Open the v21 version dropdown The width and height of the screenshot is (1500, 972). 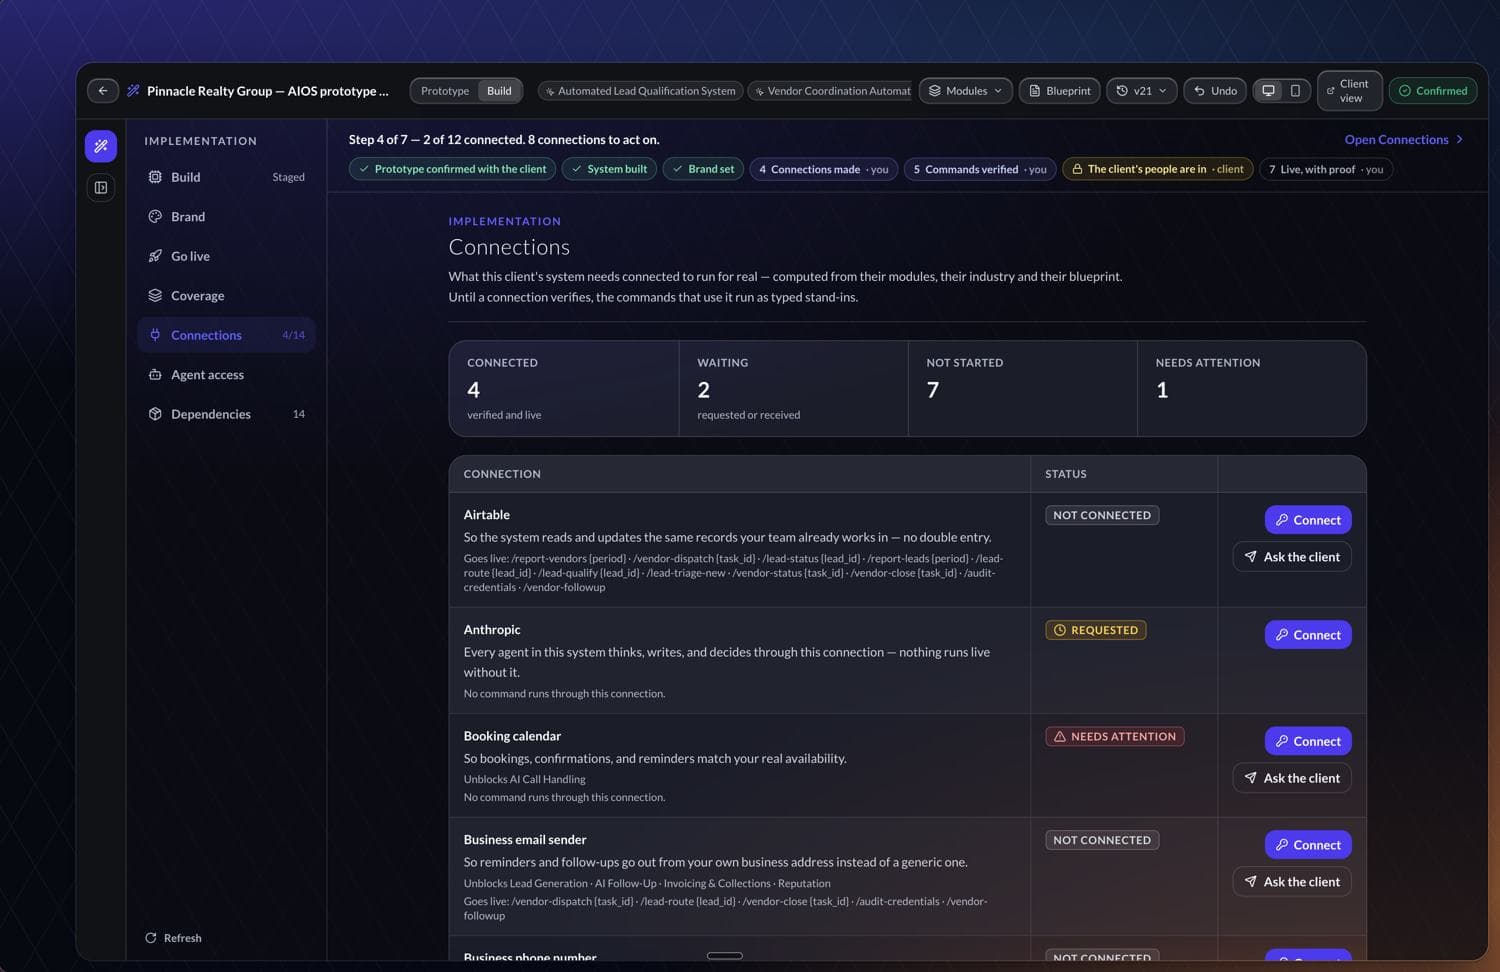tap(1141, 91)
